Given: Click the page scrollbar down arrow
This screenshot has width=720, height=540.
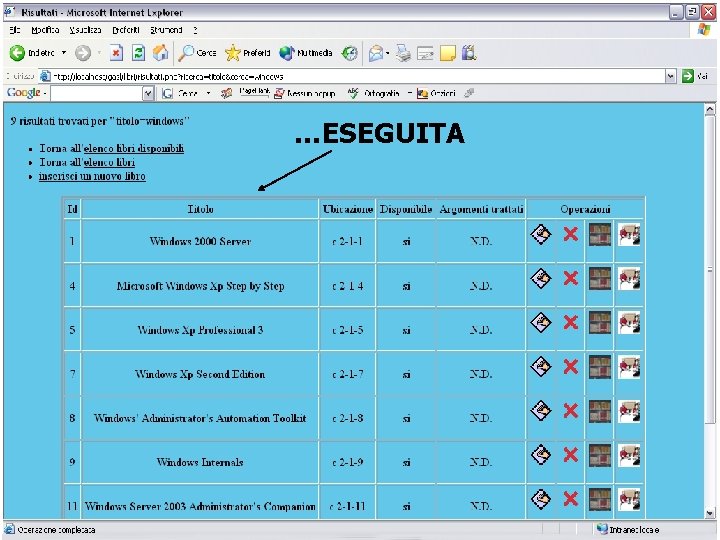Looking at the screenshot, I should (x=709, y=513).
